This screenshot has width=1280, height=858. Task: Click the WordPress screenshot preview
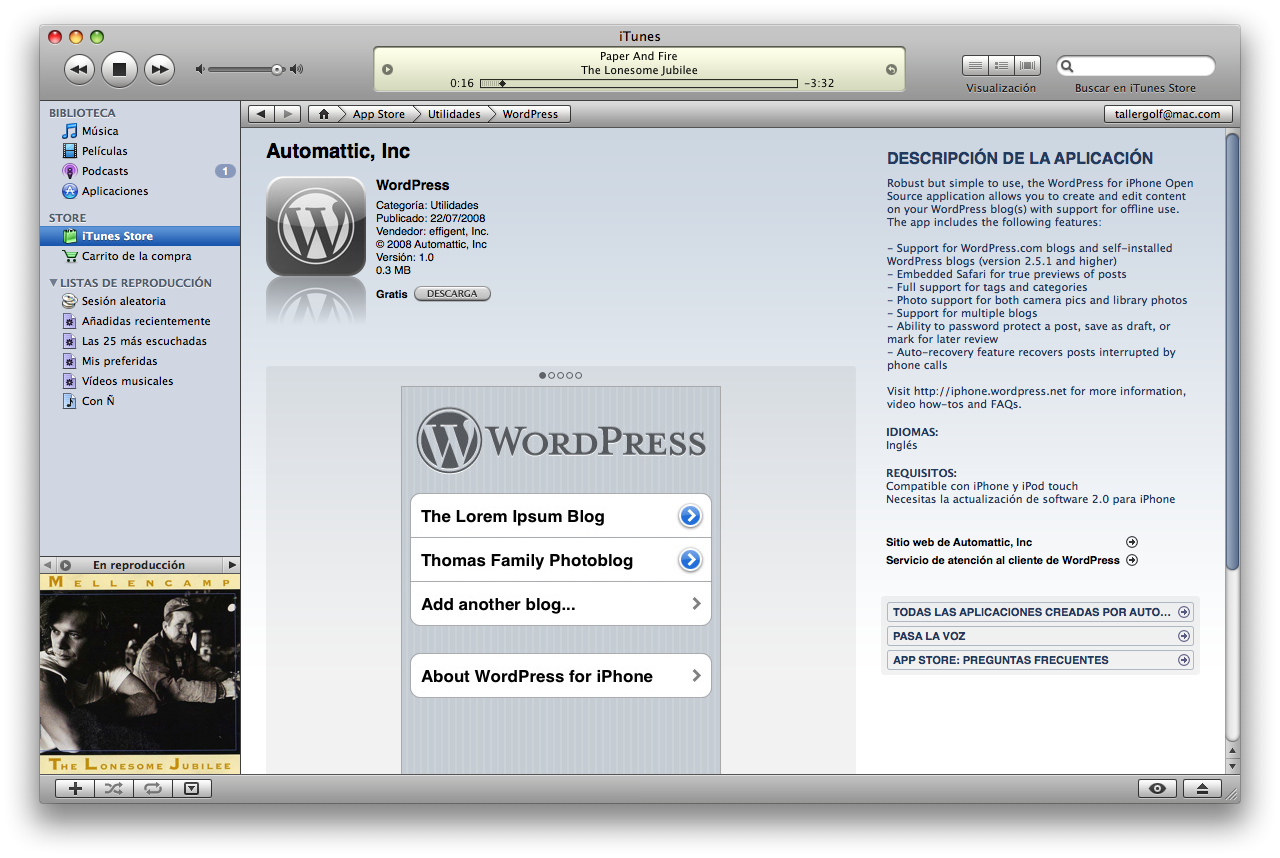561,580
